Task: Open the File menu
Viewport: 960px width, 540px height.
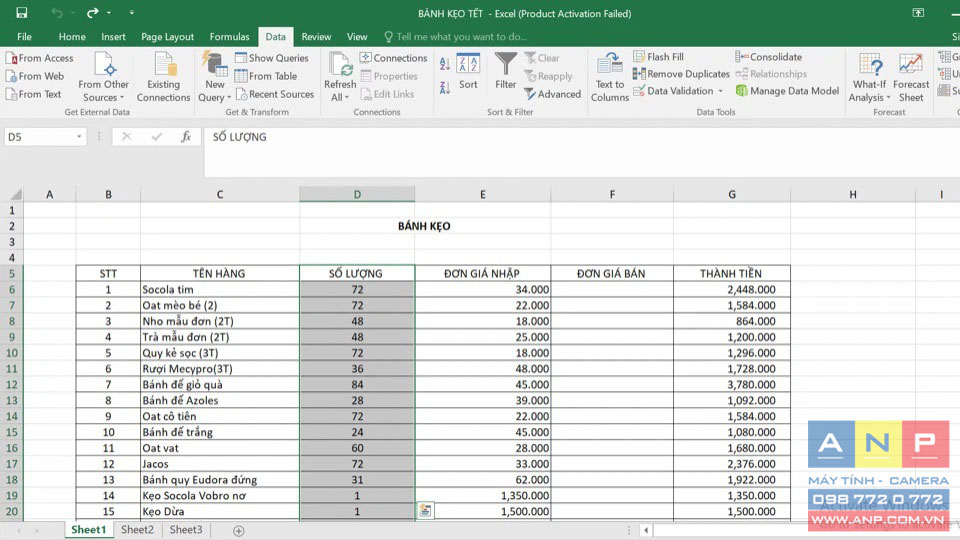Action: (x=24, y=37)
